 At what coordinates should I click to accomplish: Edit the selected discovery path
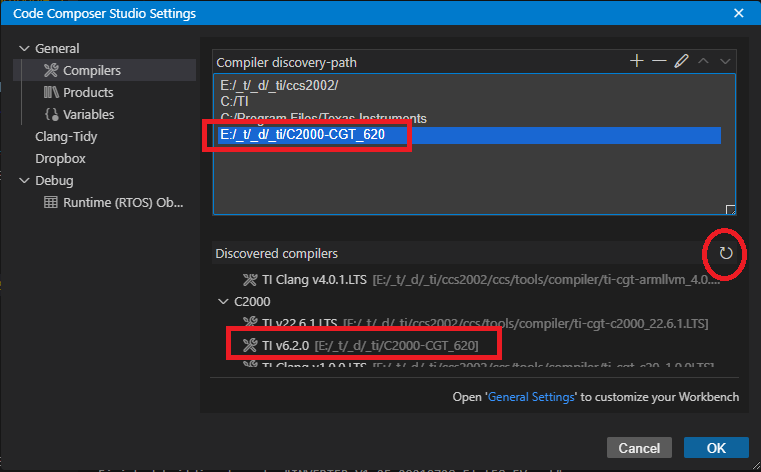[x=681, y=61]
